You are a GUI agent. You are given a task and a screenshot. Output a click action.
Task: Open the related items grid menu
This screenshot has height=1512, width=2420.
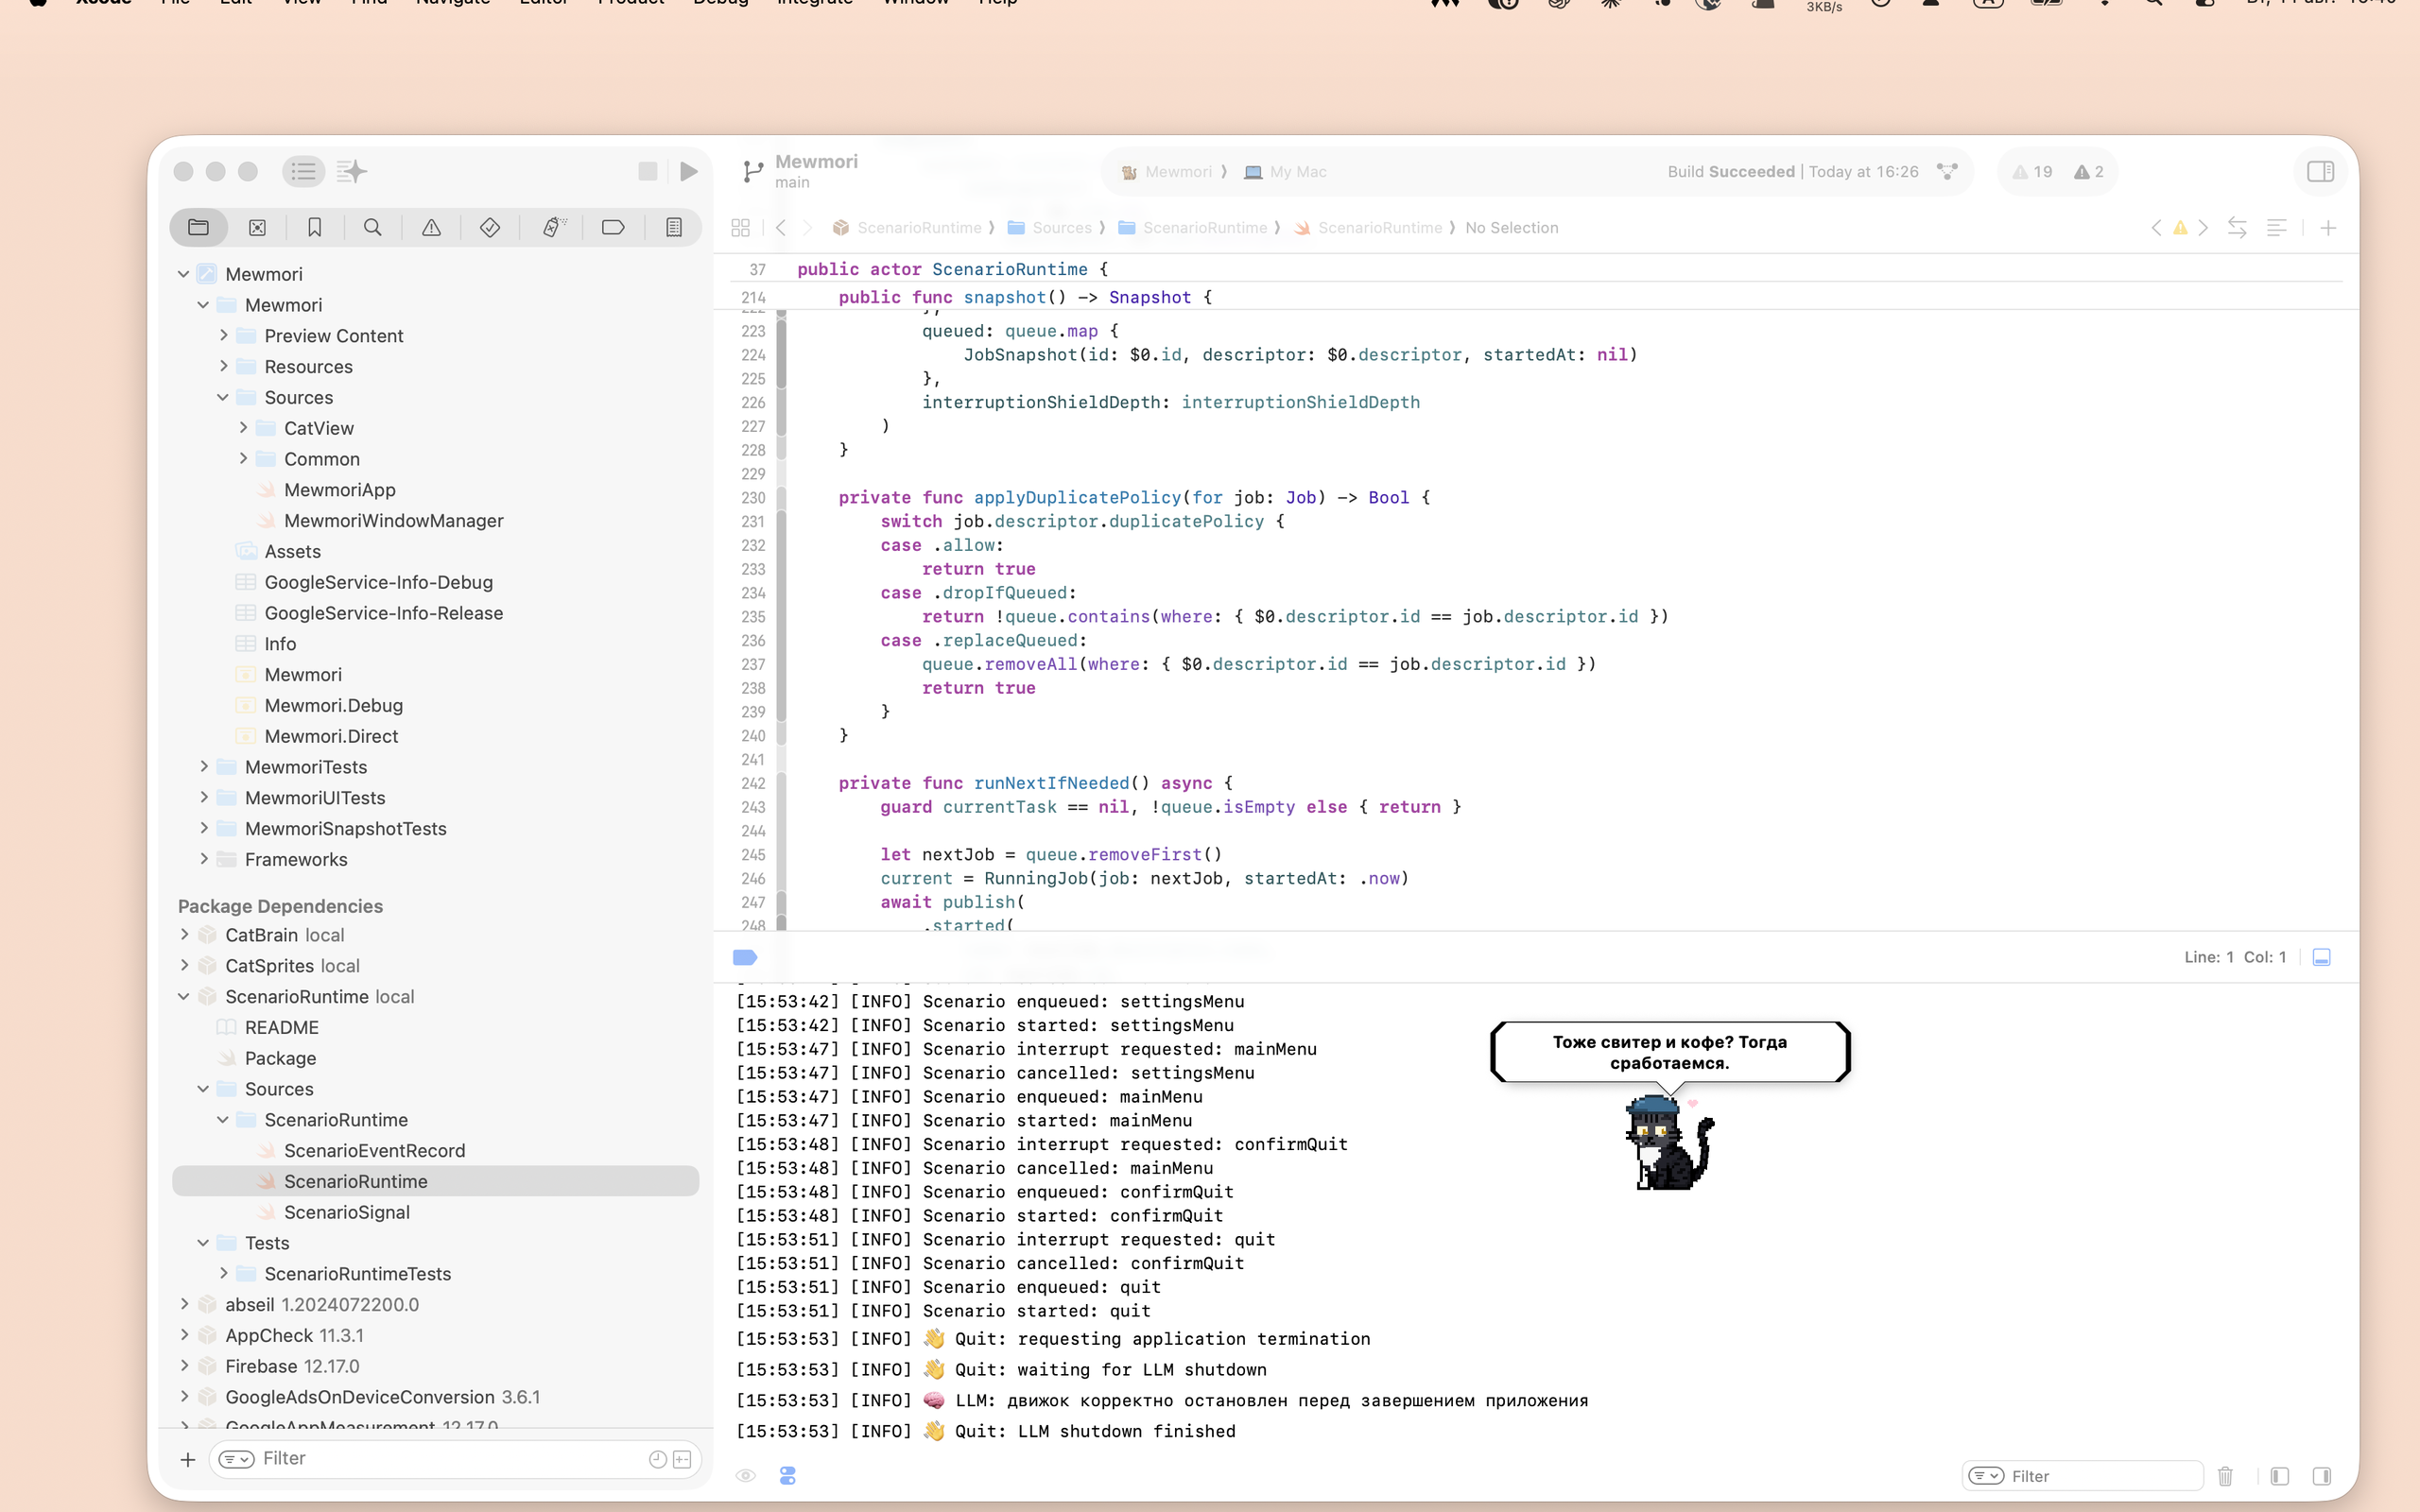click(x=741, y=228)
